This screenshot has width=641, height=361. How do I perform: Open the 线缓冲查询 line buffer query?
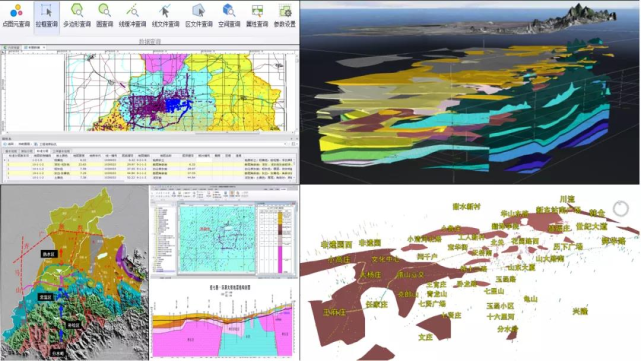pos(132,16)
